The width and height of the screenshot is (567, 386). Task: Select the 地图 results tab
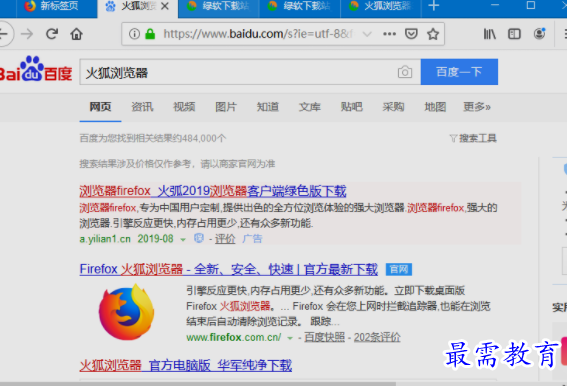435,107
